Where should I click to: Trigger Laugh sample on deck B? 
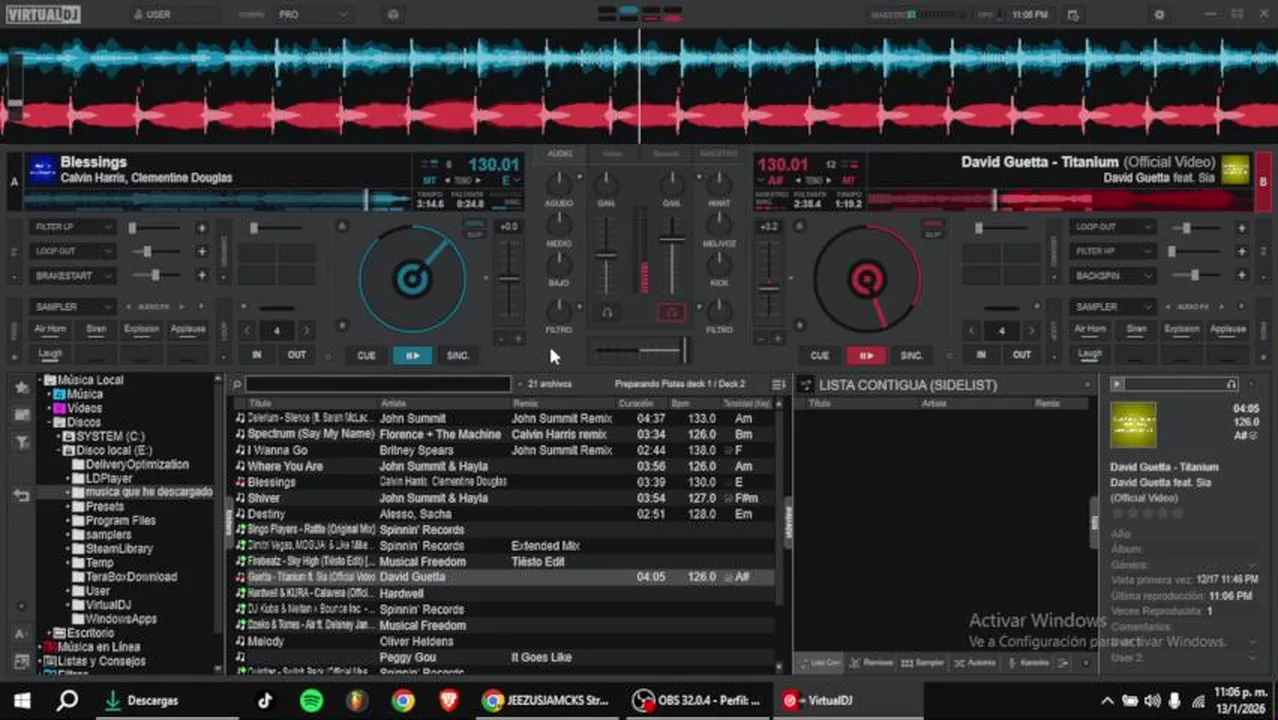[1090, 354]
